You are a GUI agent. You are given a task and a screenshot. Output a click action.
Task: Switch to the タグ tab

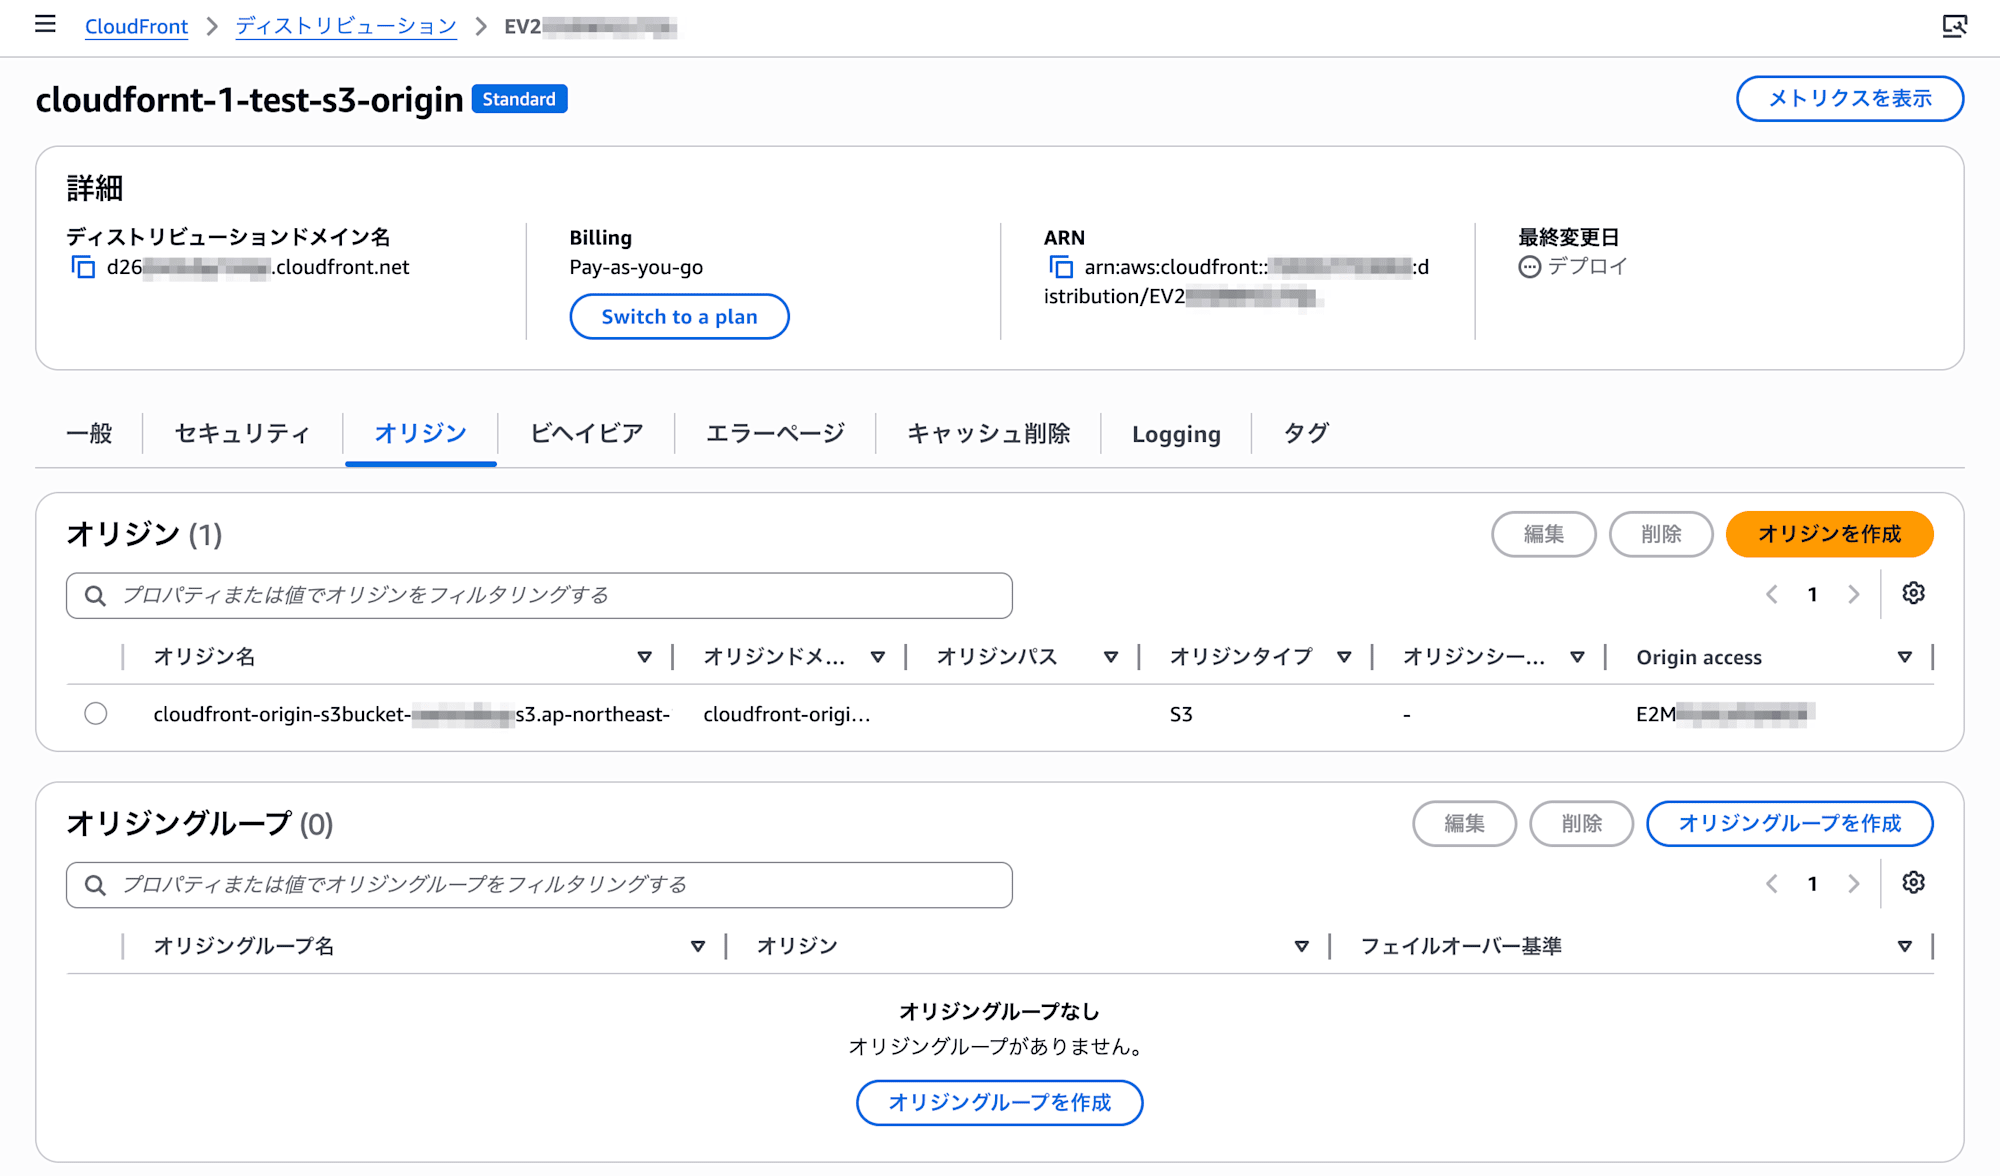(1306, 433)
